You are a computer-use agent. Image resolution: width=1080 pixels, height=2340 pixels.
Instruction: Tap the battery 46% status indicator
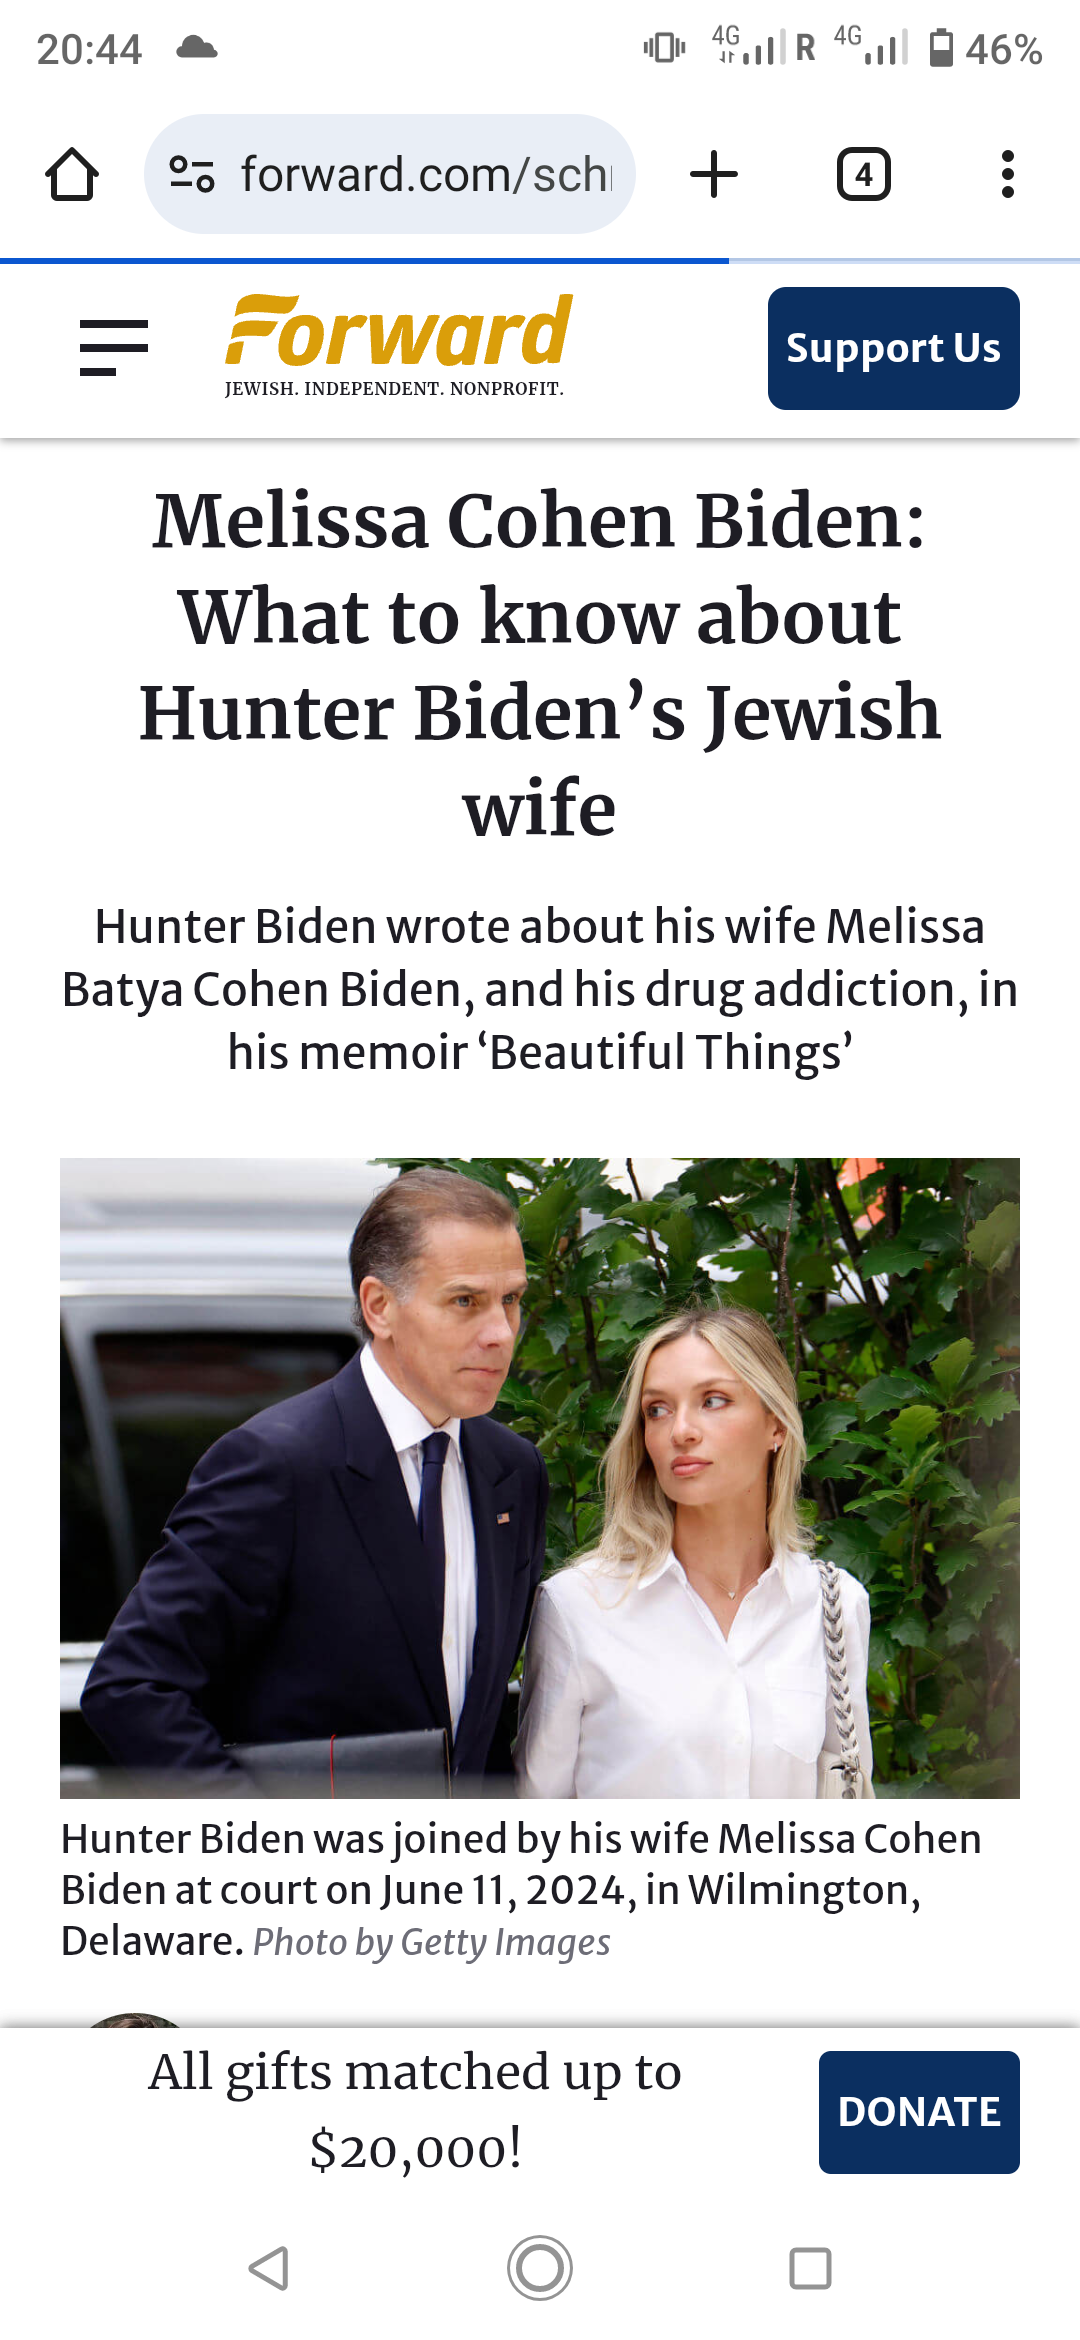[985, 48]
